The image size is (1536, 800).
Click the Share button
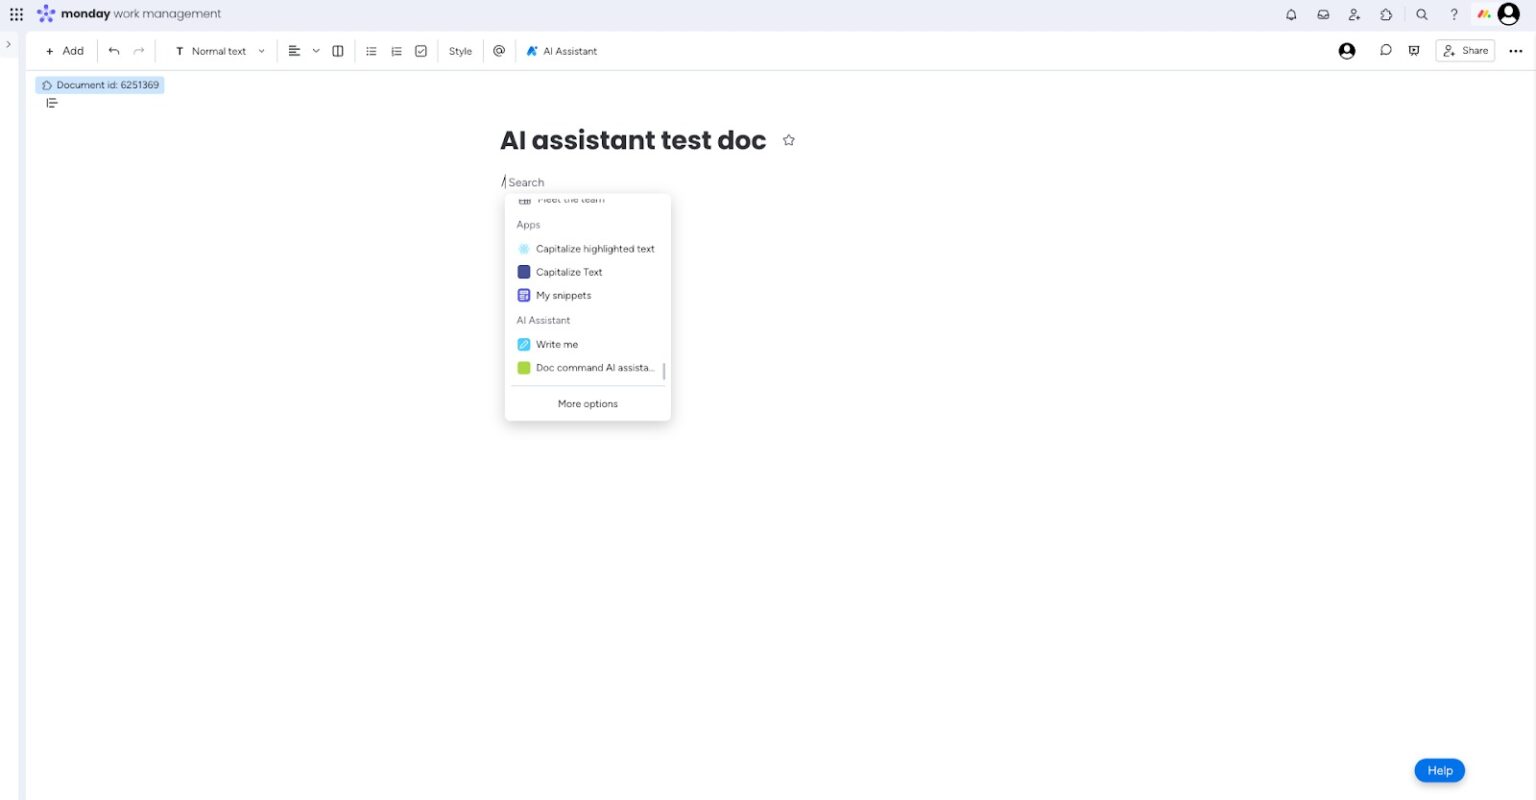1465,50
